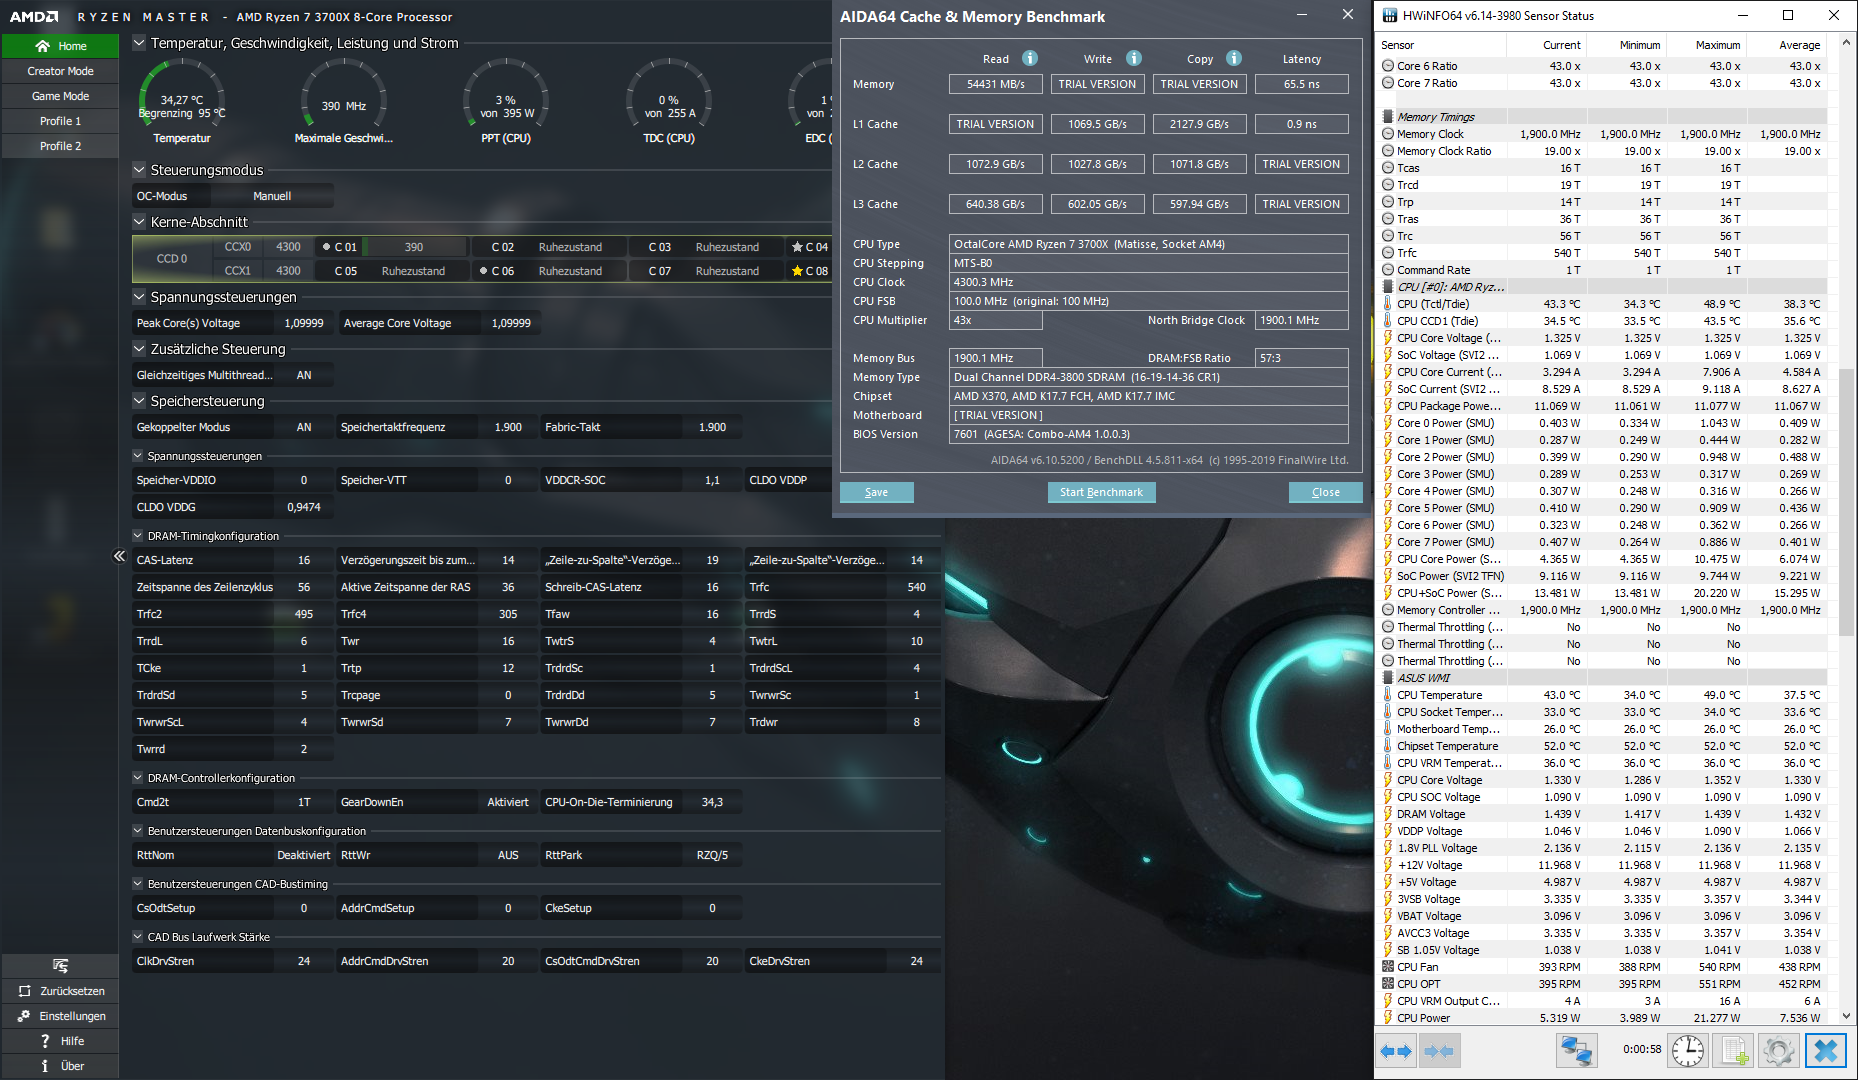Select the CPU Fan row in HWiNFO
Image resolution: width=1858 pixels, height=1080 pixels.
tap(1603, 967)
